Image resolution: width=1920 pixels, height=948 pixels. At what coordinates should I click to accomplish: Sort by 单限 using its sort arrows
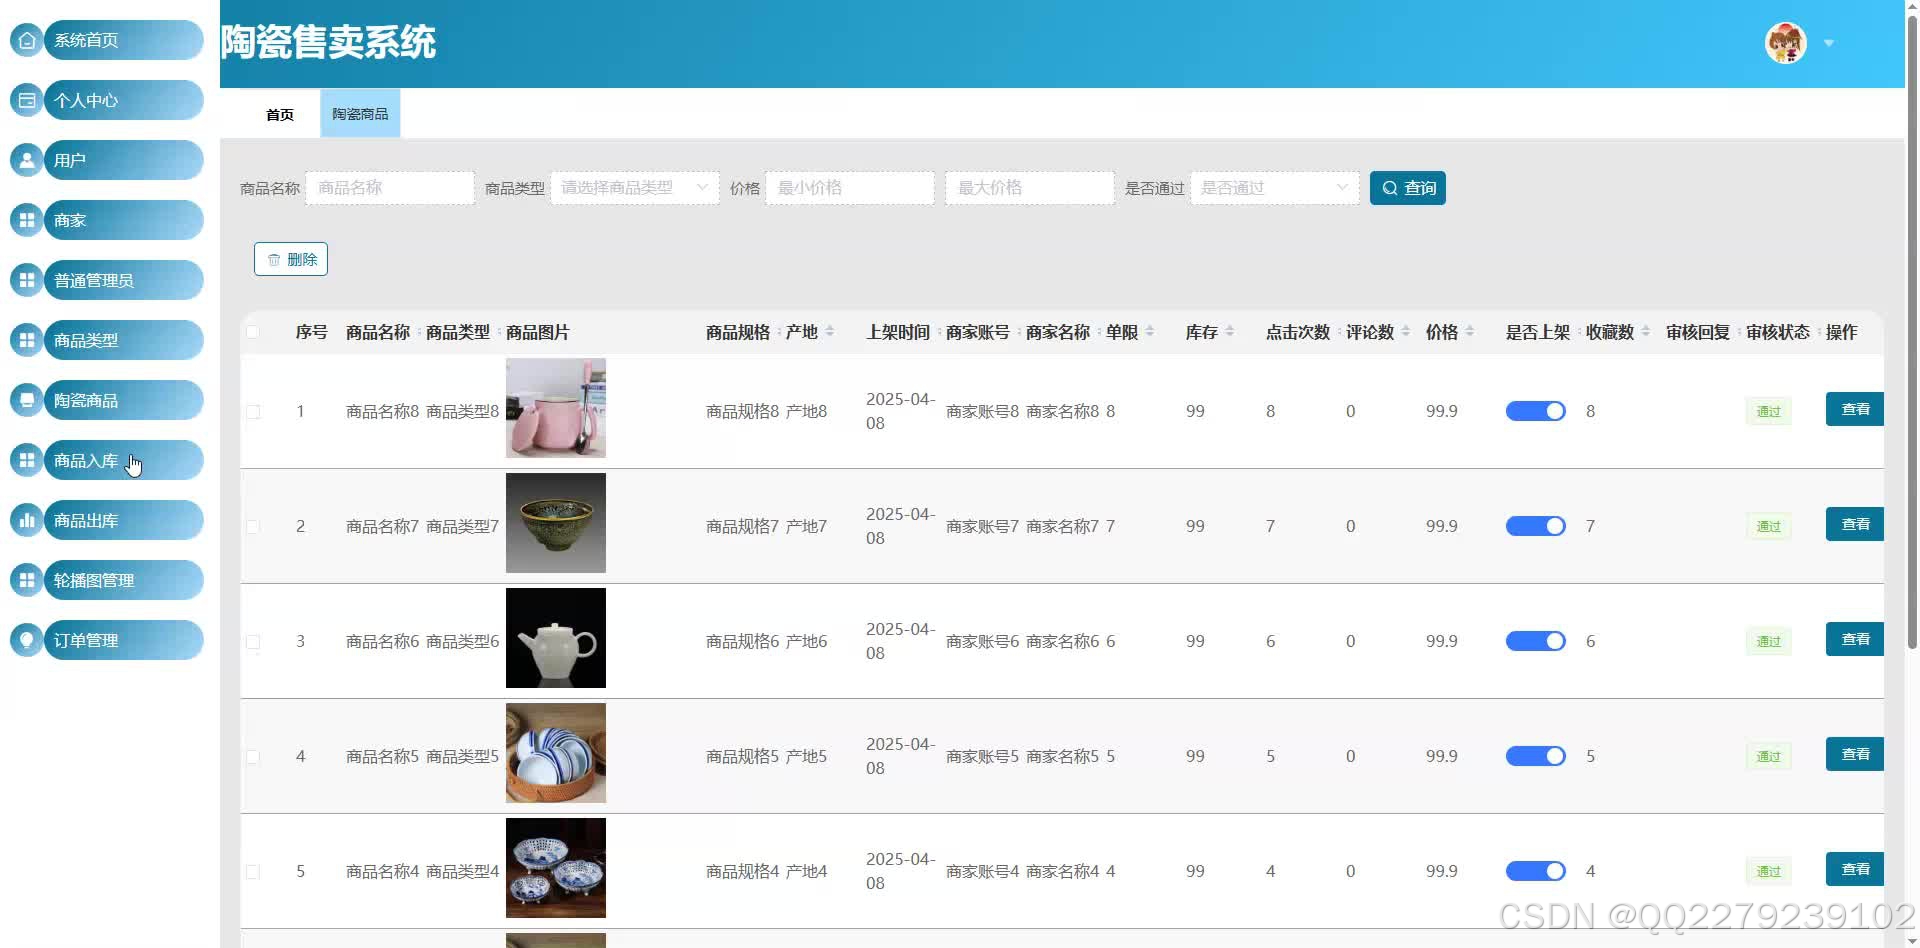(1149, 332)
